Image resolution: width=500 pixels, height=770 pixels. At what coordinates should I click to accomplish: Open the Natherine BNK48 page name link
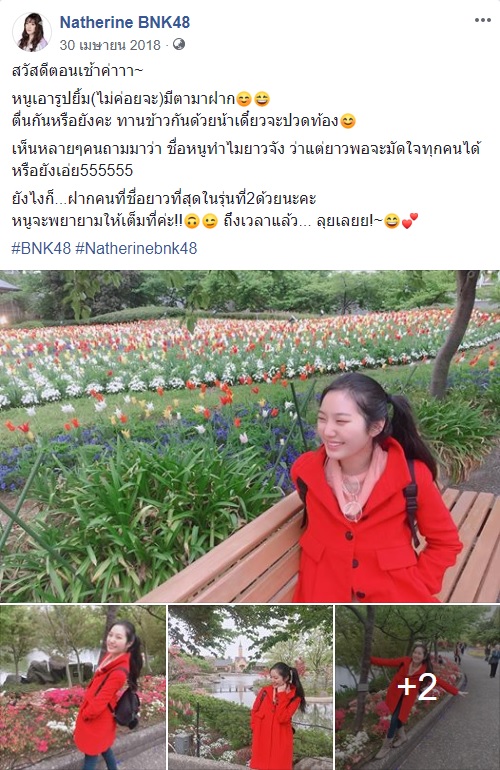click(x=125, y=22)
